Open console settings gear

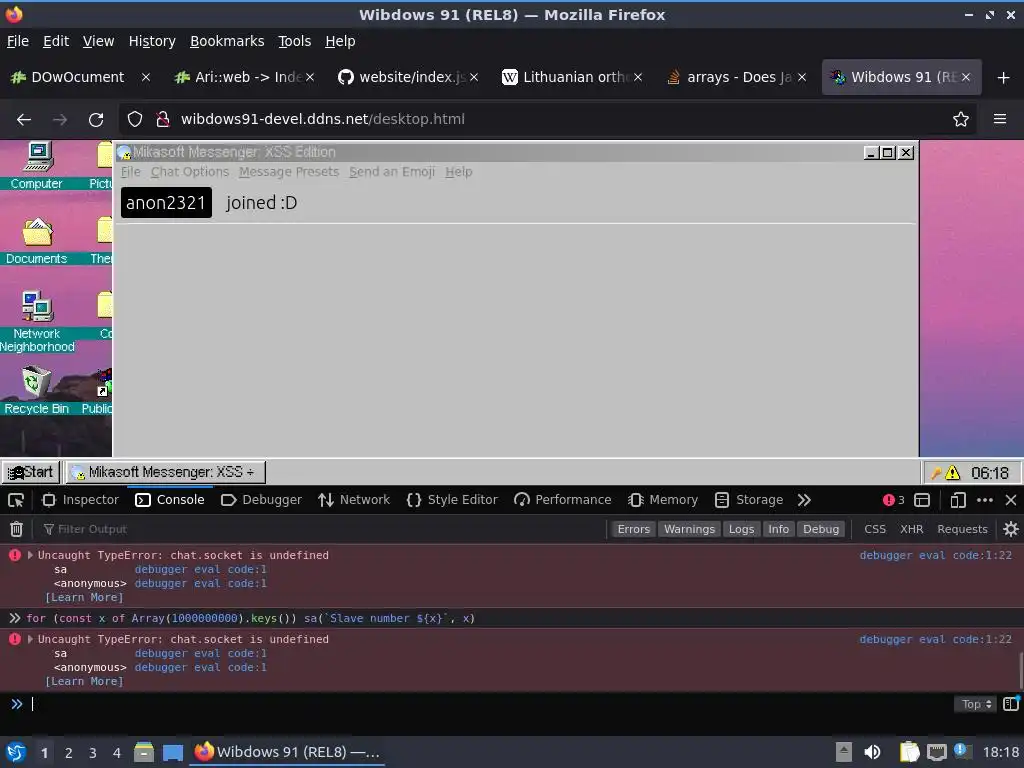[1010, 529]
